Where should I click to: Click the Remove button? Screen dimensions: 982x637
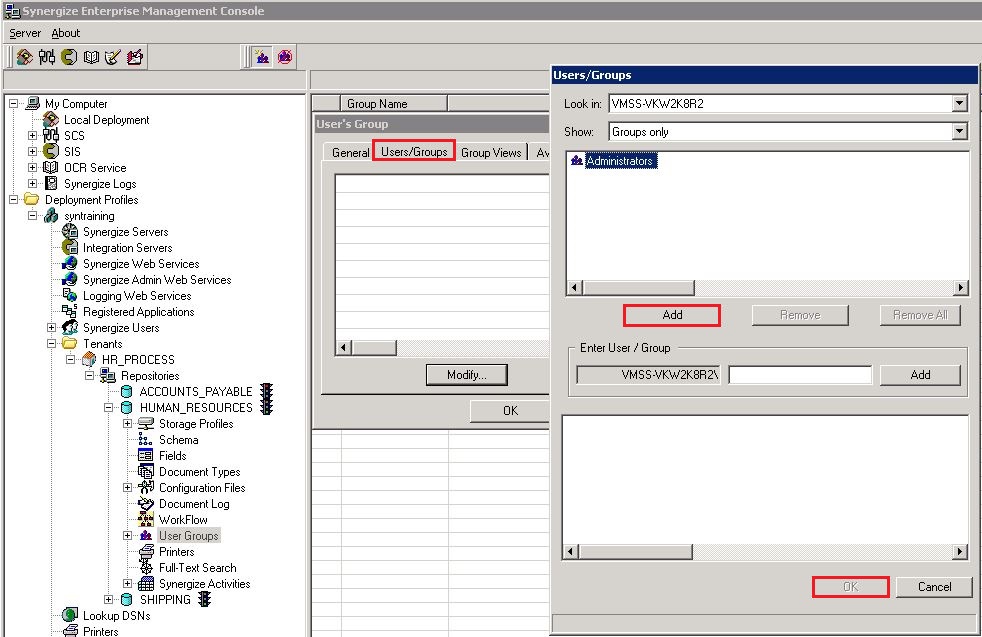pyautogui.click(x=800, y=315)
